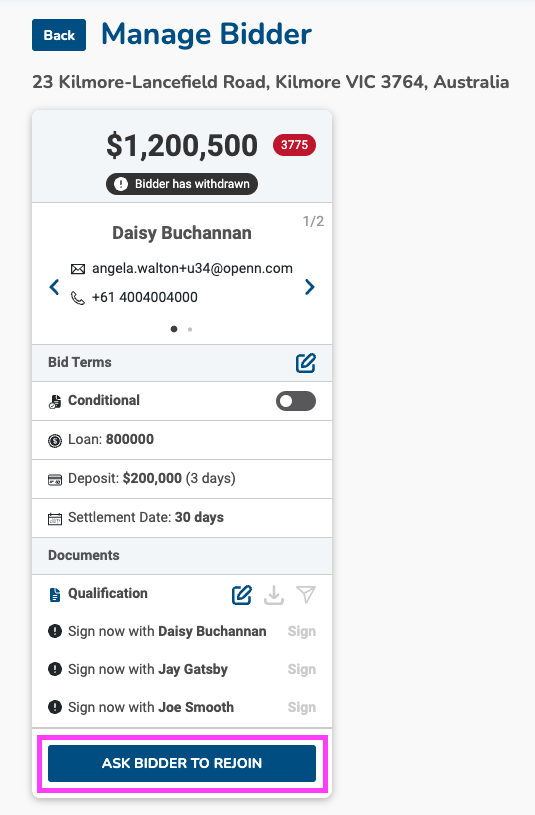Click the phone icon beside +61 4004004000
The image size is (535, 815).
[x=78, y=298]
